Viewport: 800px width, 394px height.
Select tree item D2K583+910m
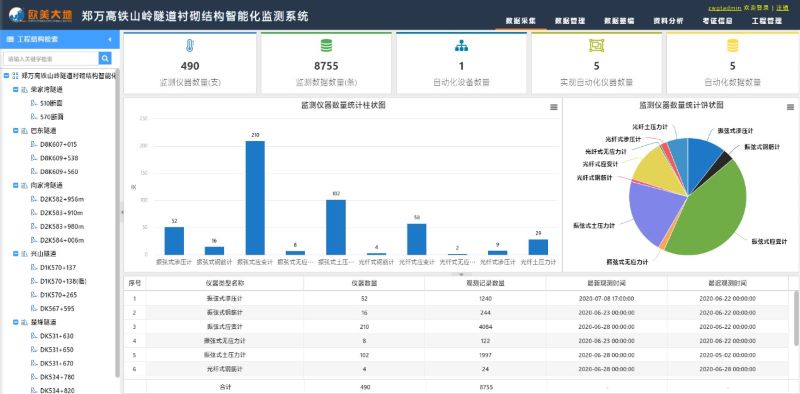[x=61, y=213]
